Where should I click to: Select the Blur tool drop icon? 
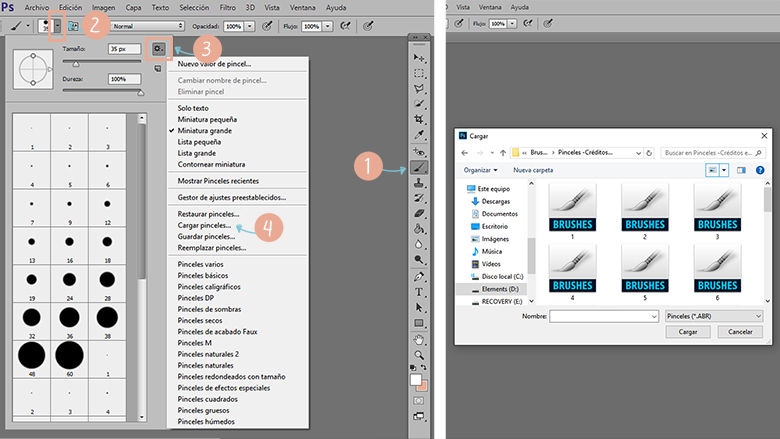tap(419, 245)
